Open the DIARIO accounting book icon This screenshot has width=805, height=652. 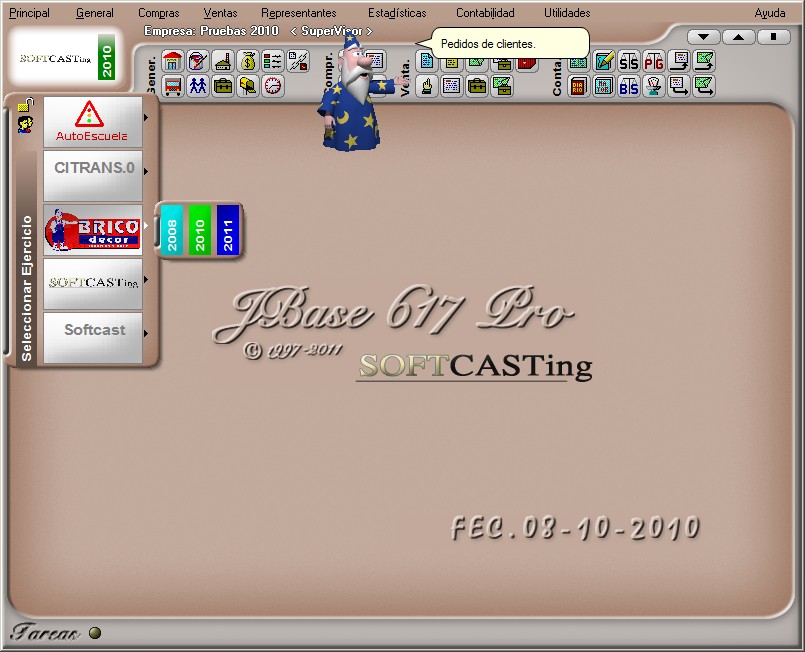pyautogui.click(x=578, y=86)
